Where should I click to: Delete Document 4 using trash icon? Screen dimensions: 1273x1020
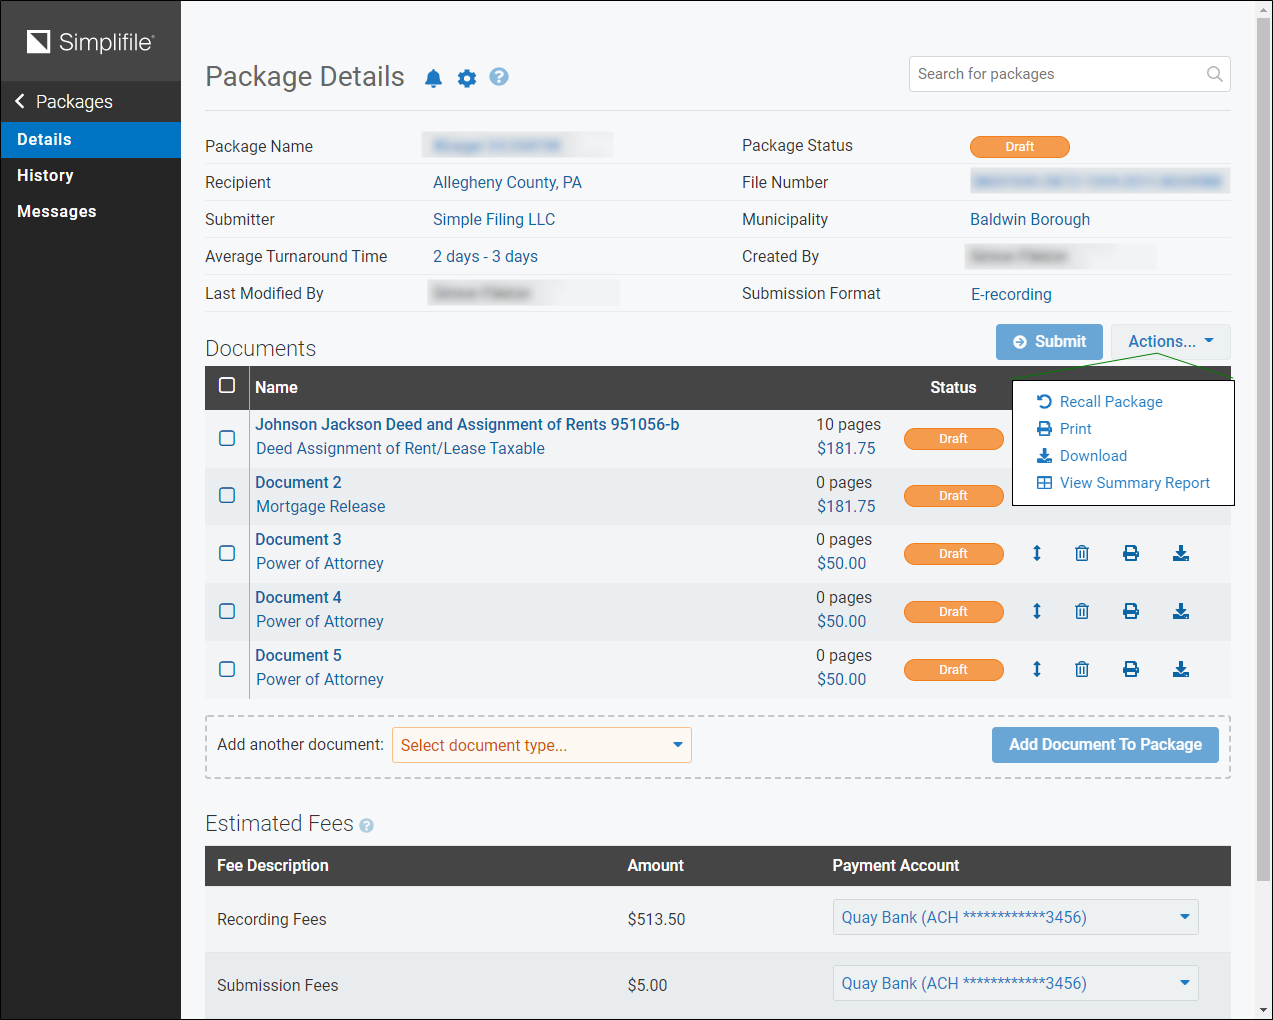(1082, 611)
